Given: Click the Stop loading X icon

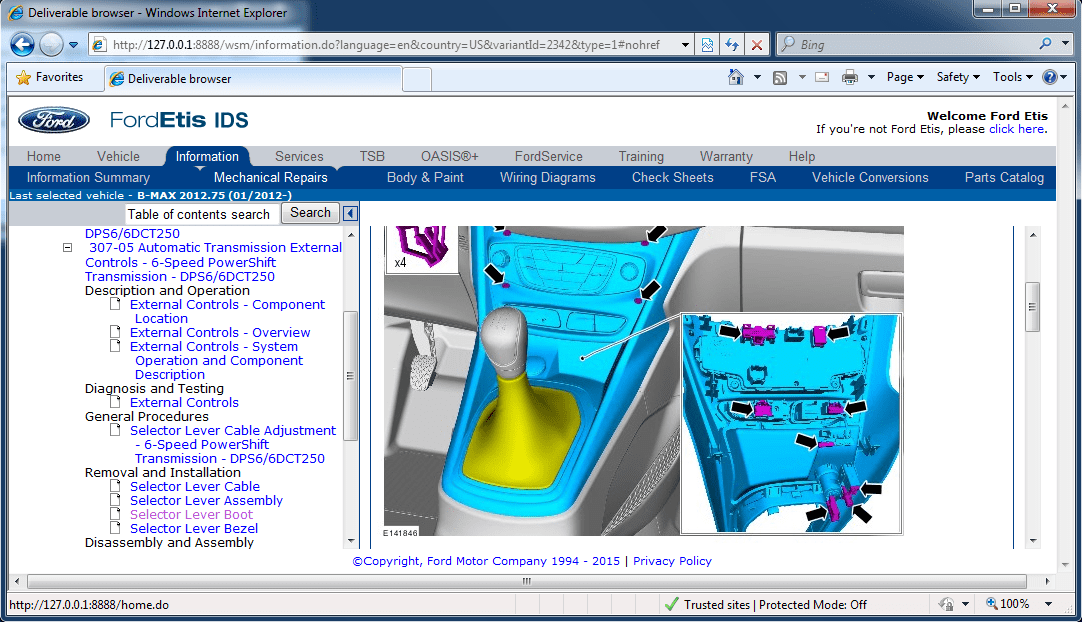Looking at the screenshot, I should (756, 45).
